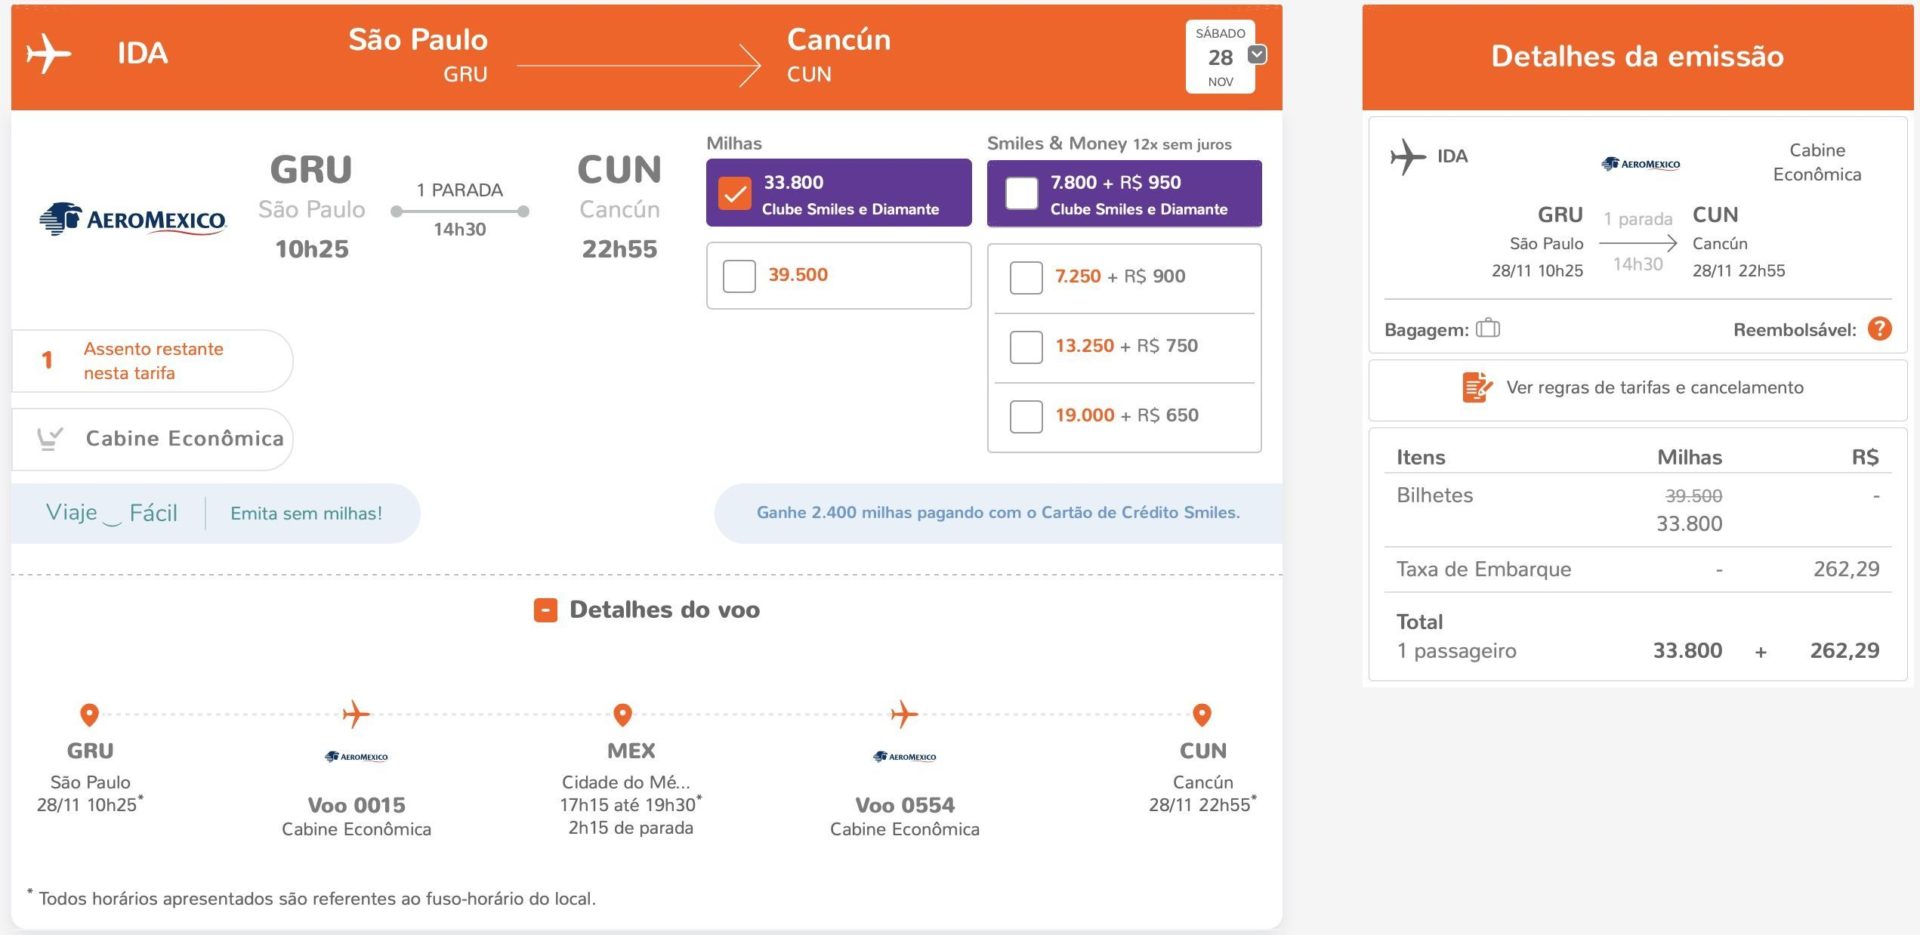
Task: Click the Reembolsável question mark icon
Action: 1880,329
